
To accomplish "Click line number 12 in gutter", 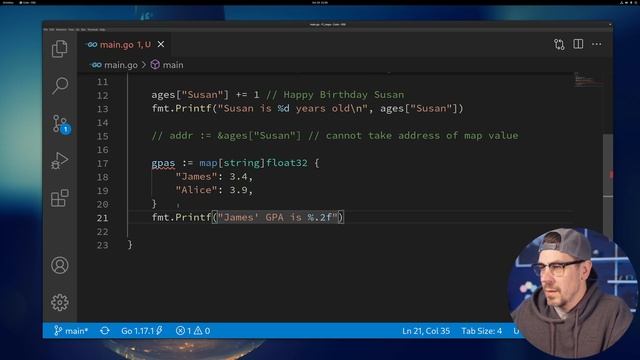I will [102, 96].
